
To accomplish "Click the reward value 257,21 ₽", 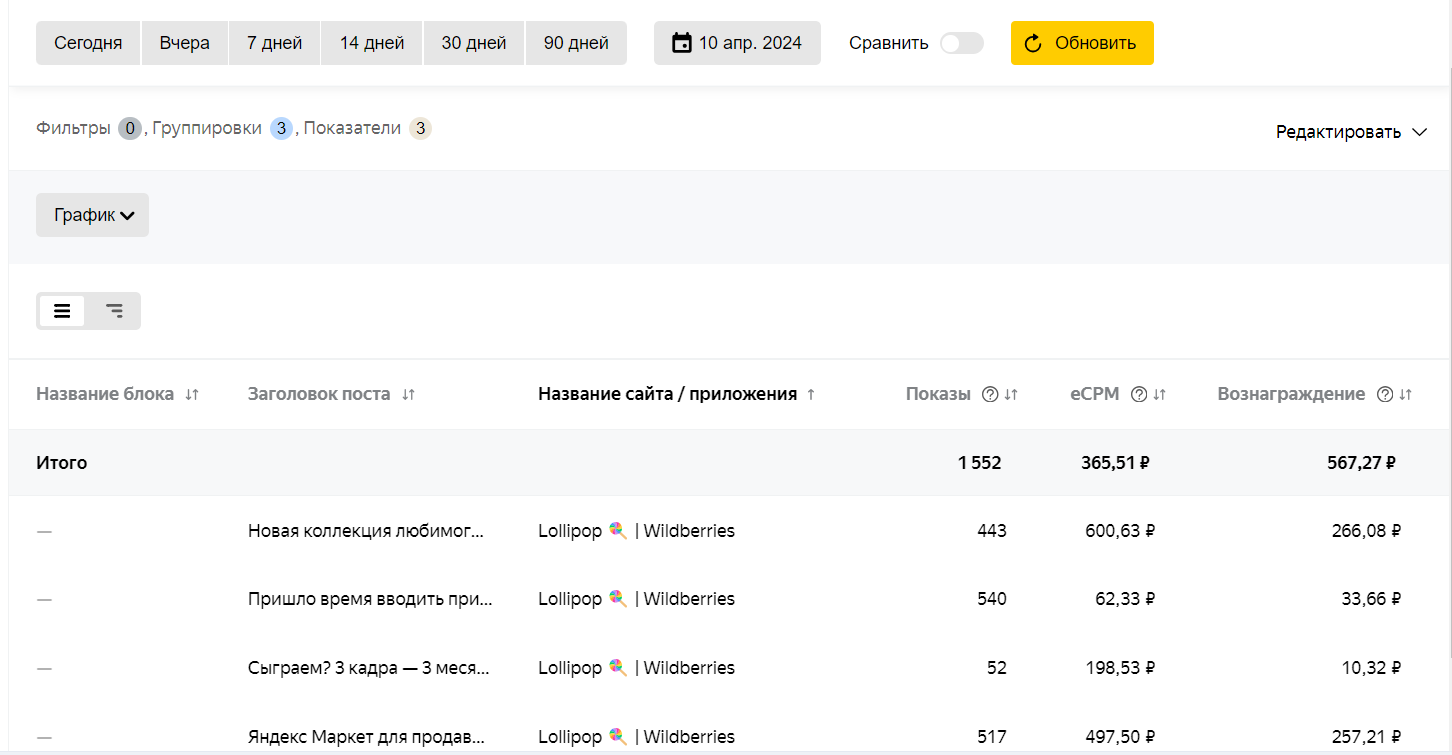I will (x=1366, y=737).
